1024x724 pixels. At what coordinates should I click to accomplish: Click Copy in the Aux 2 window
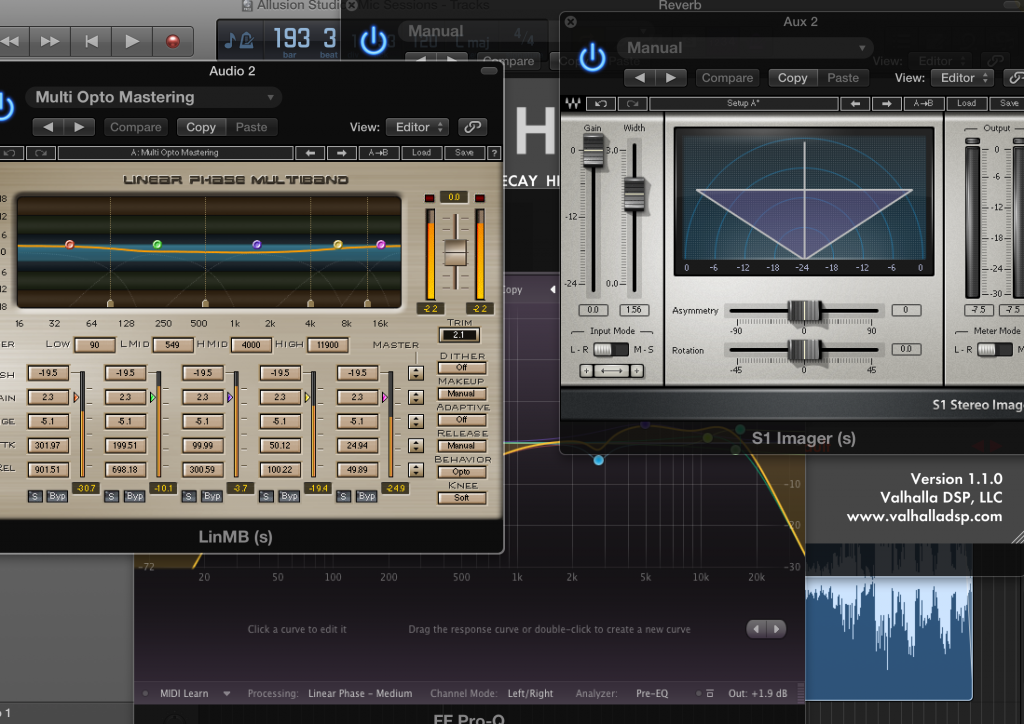coord(793,78)
